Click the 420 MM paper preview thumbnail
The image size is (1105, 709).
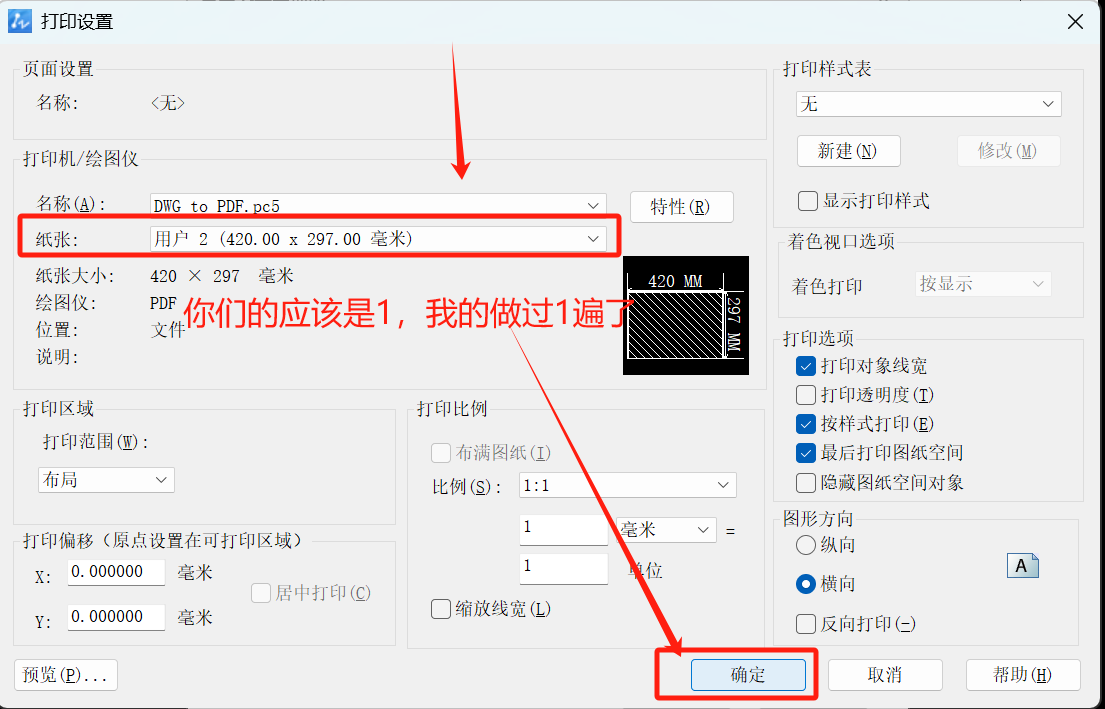tap(685, 315)
